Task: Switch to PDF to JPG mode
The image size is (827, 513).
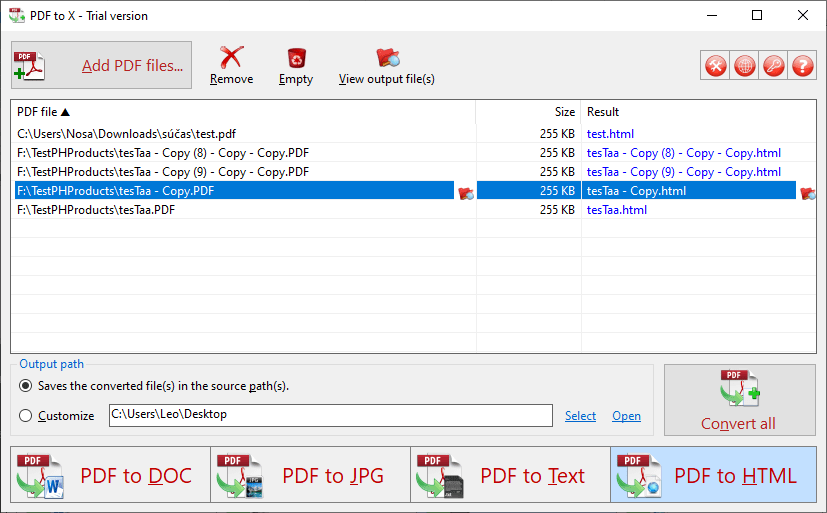Action: (x=310, y=475)
